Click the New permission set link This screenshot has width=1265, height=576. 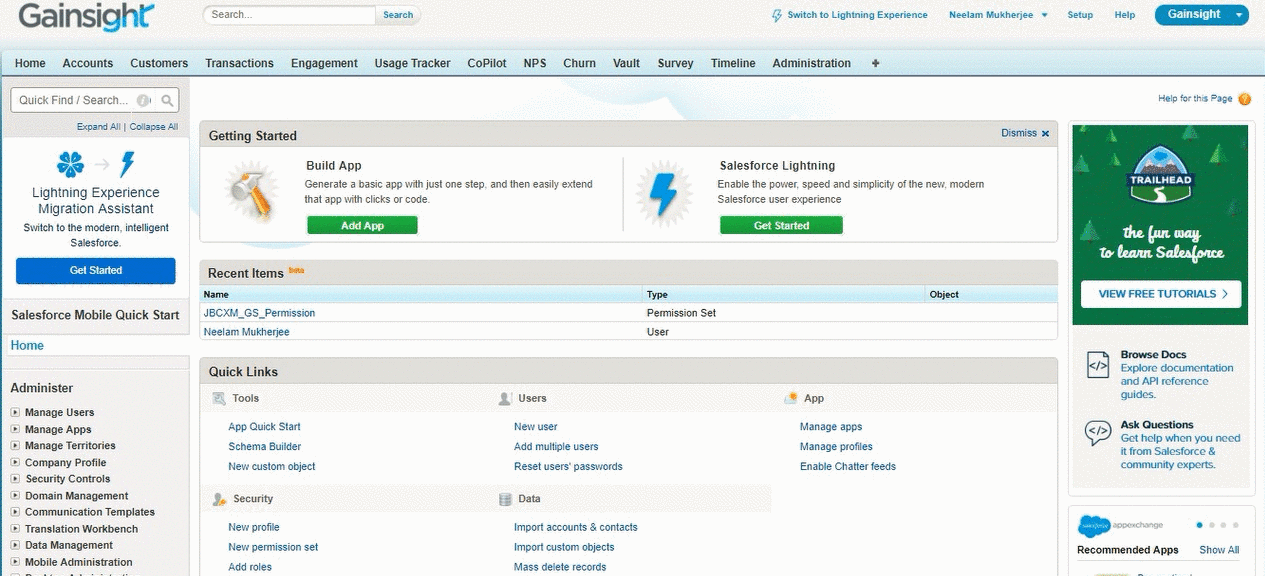coord(273,547)
